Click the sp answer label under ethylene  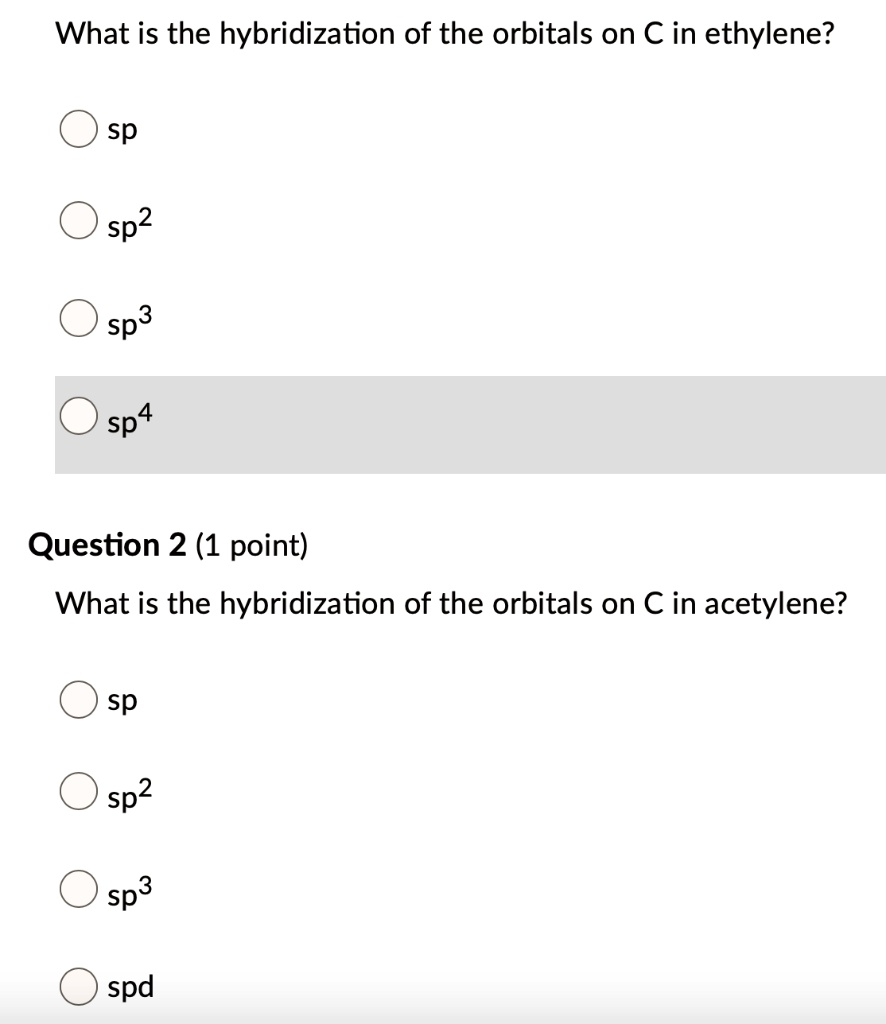(x=122, y=131)
